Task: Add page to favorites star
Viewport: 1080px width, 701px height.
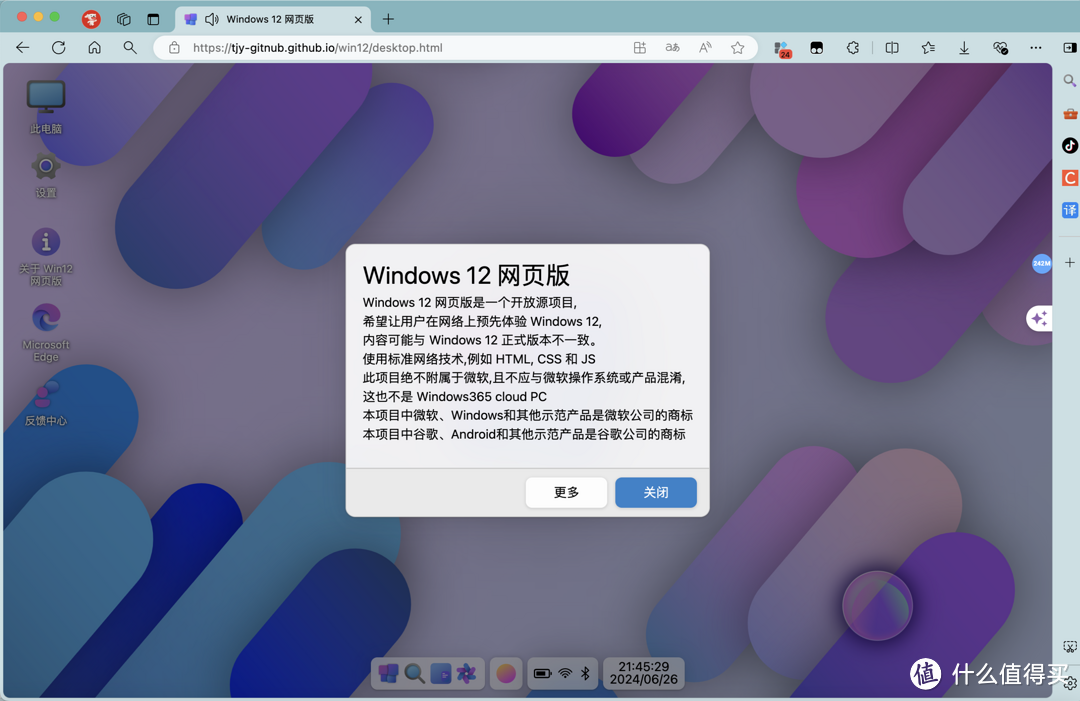Action: coord(738,48)
